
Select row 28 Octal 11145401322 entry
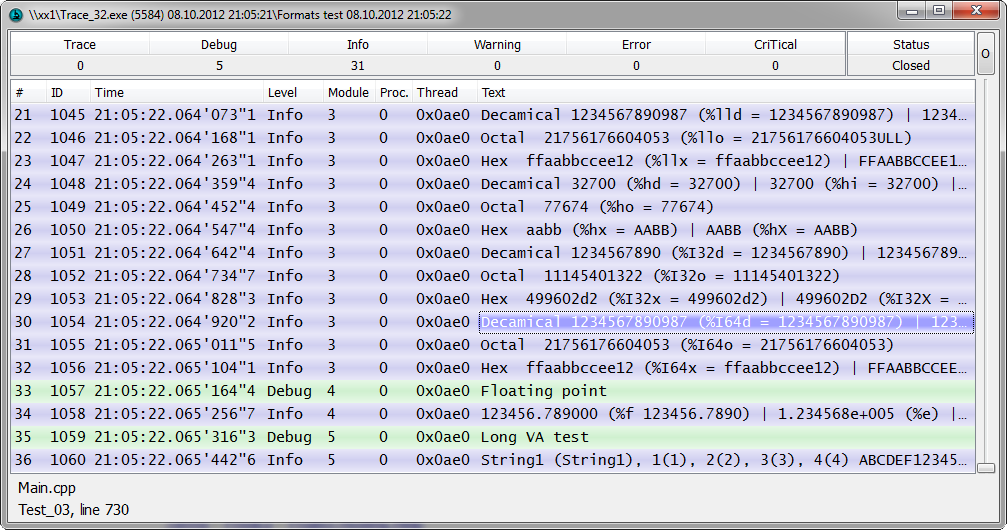tap(493, 276)
